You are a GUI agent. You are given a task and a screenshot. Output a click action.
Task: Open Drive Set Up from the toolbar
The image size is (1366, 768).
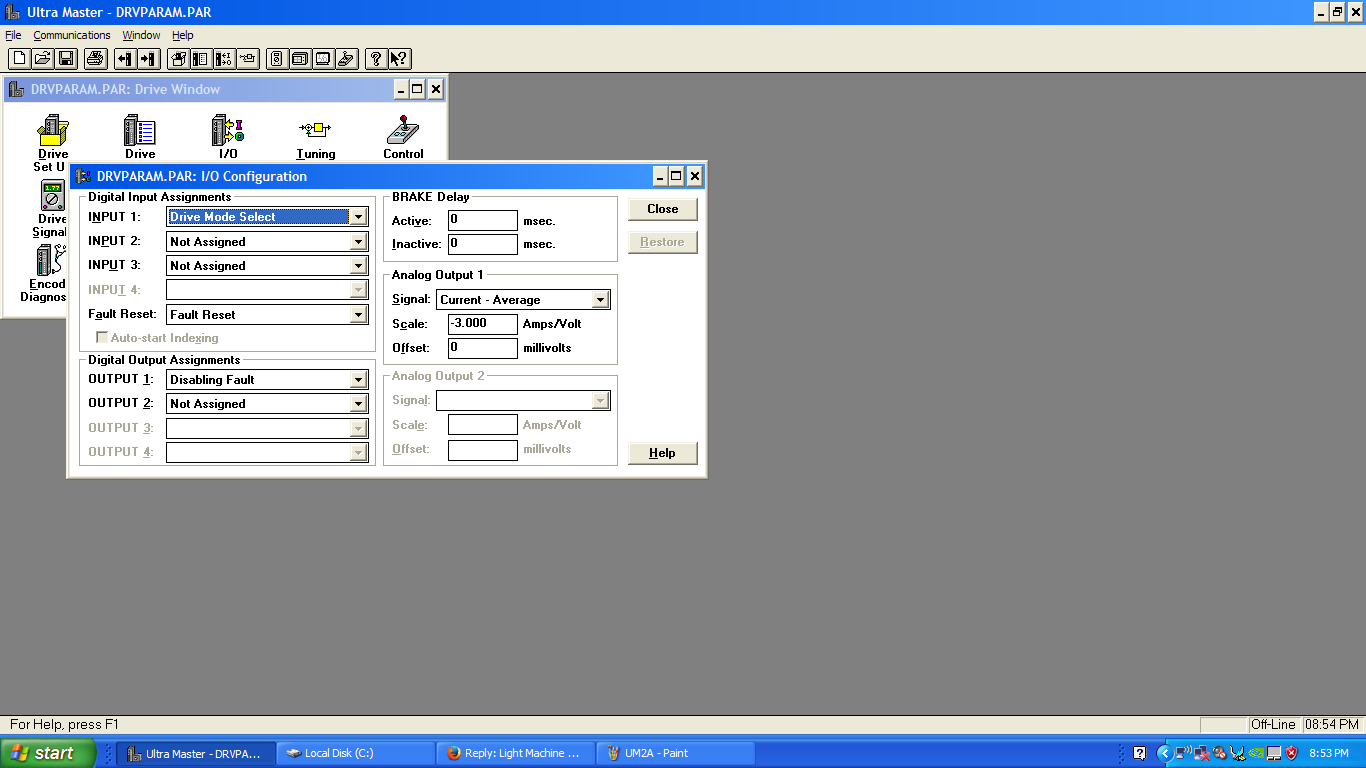coord(178,59)
